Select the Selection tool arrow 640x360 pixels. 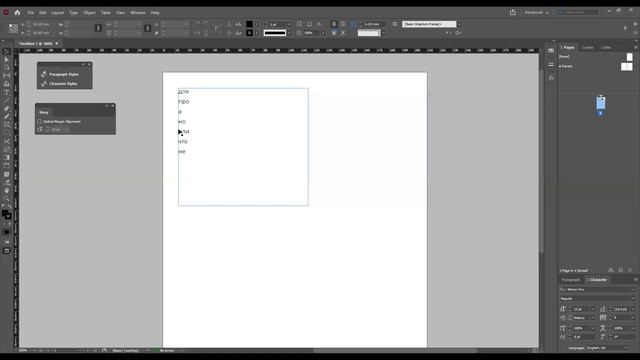pyautogui.click(x=7, y=52)
